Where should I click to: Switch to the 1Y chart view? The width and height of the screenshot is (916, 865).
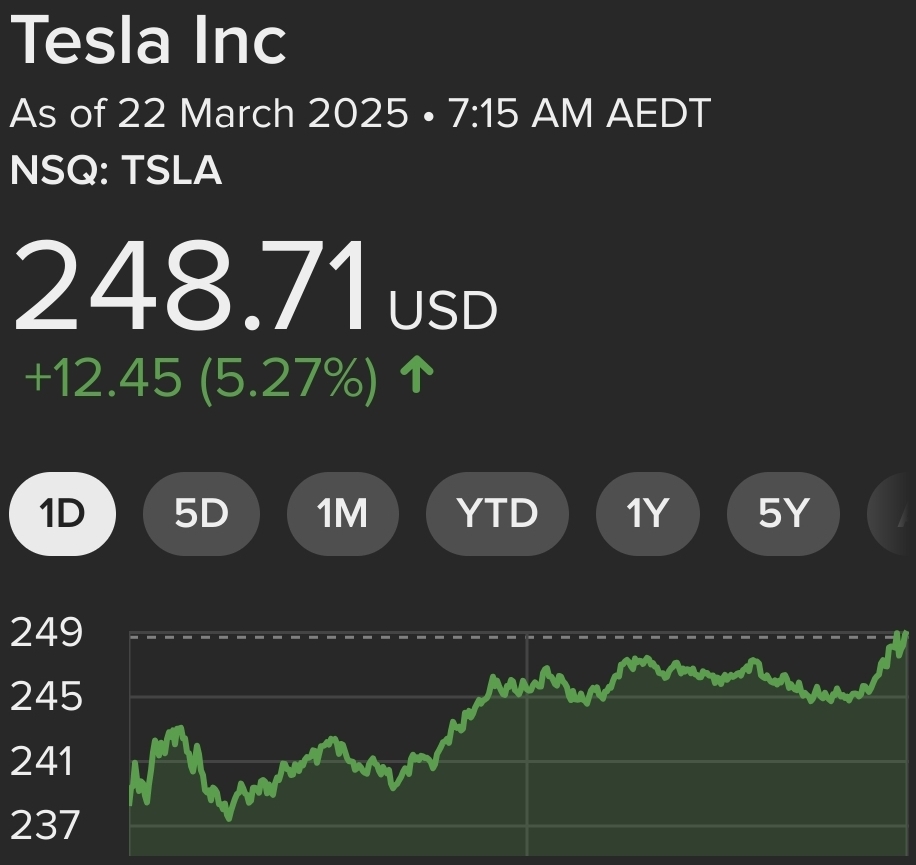(646, 514)
